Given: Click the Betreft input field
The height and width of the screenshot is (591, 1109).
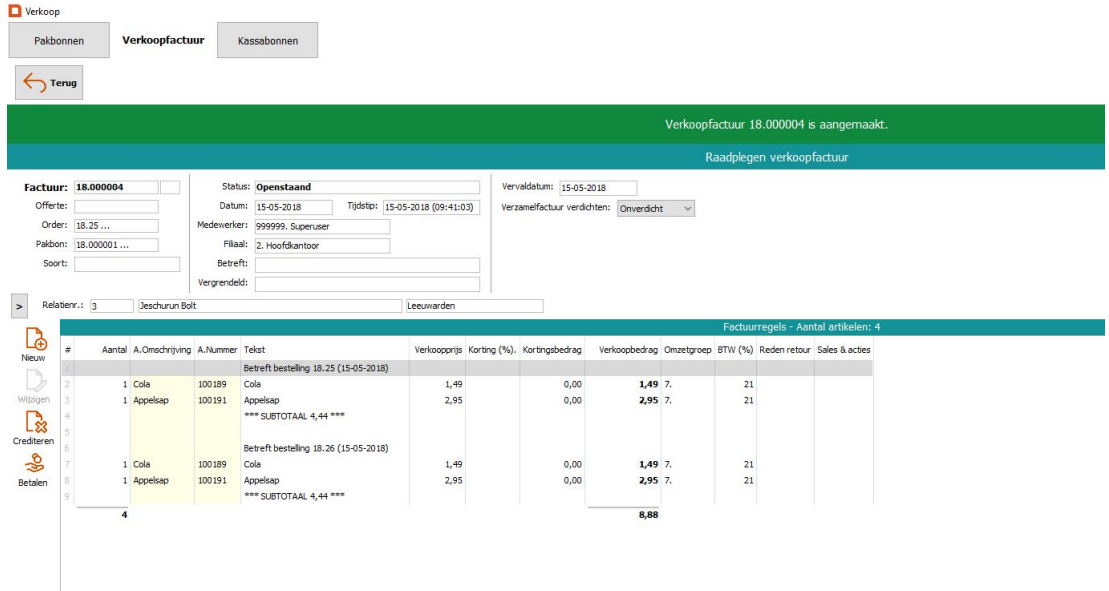Looking at the screenshot, I should [x=366, y=265].
